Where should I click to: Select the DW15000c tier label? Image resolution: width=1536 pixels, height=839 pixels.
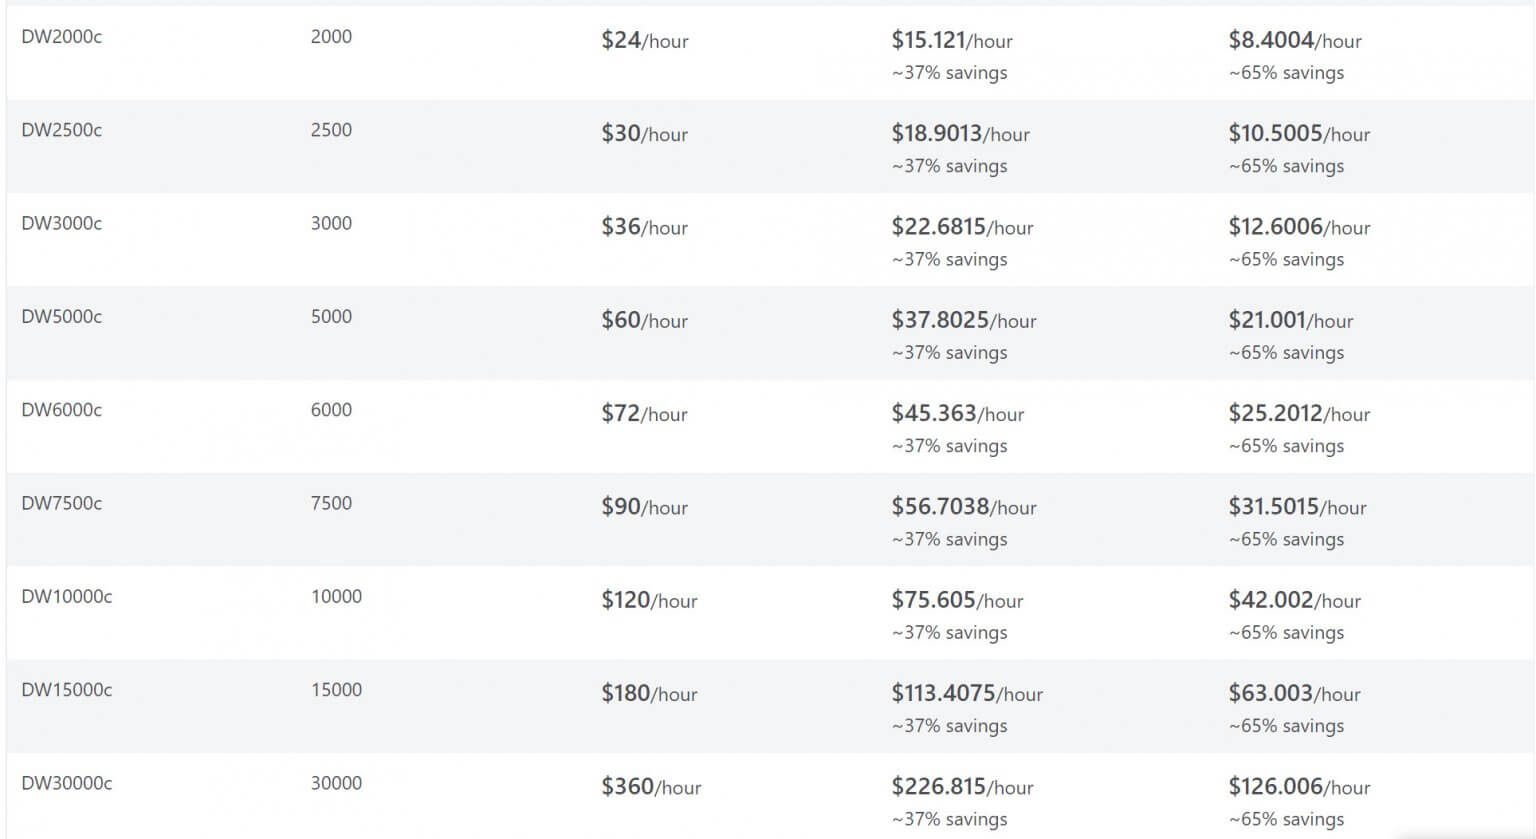pyautogui.click(x=66, y=690)
